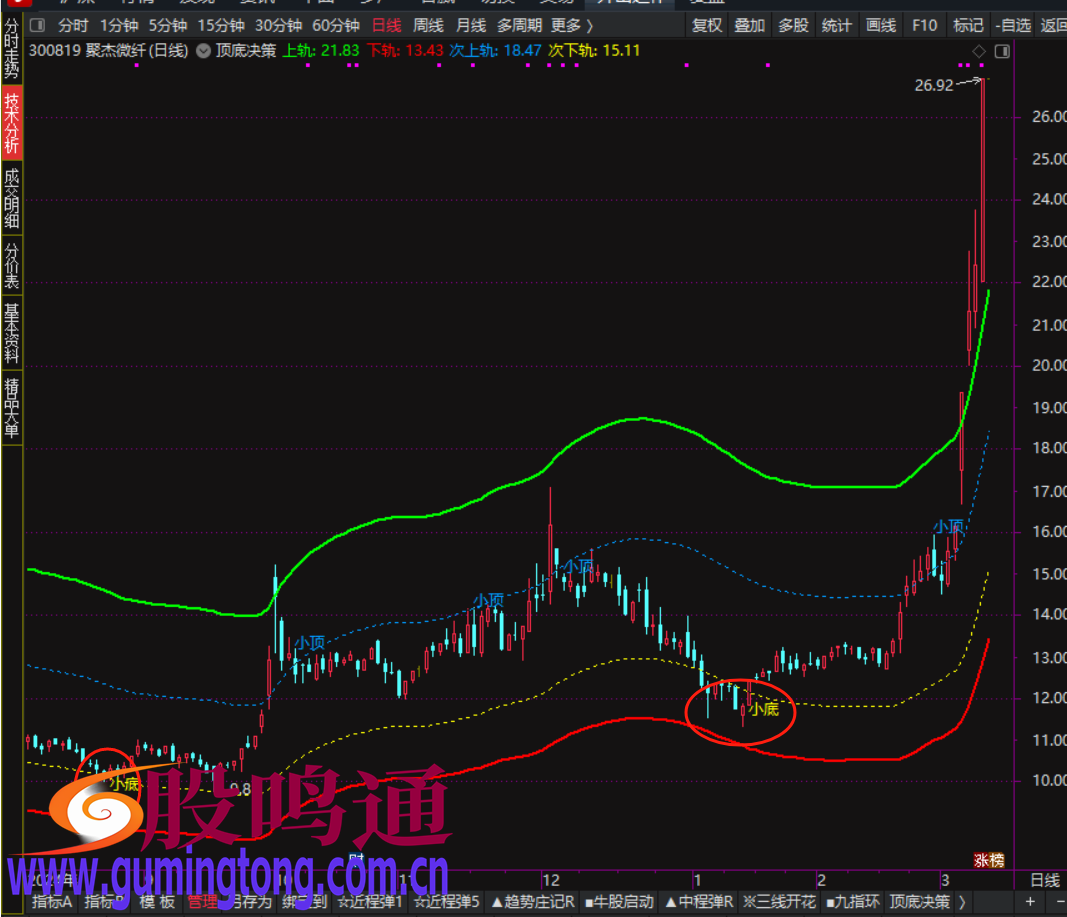Click the 26.92 high price candlestick label

(x=934, y=86)
